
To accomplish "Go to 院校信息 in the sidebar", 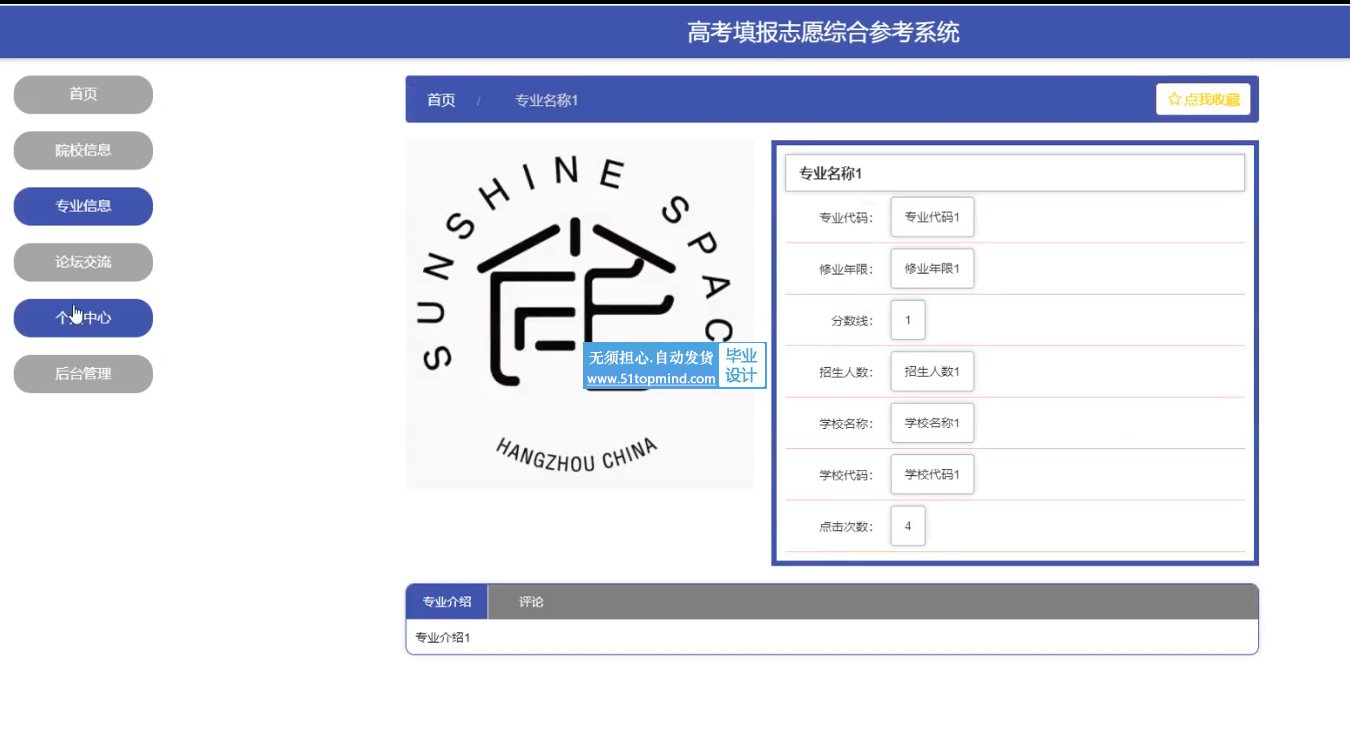I will [83, 151].
